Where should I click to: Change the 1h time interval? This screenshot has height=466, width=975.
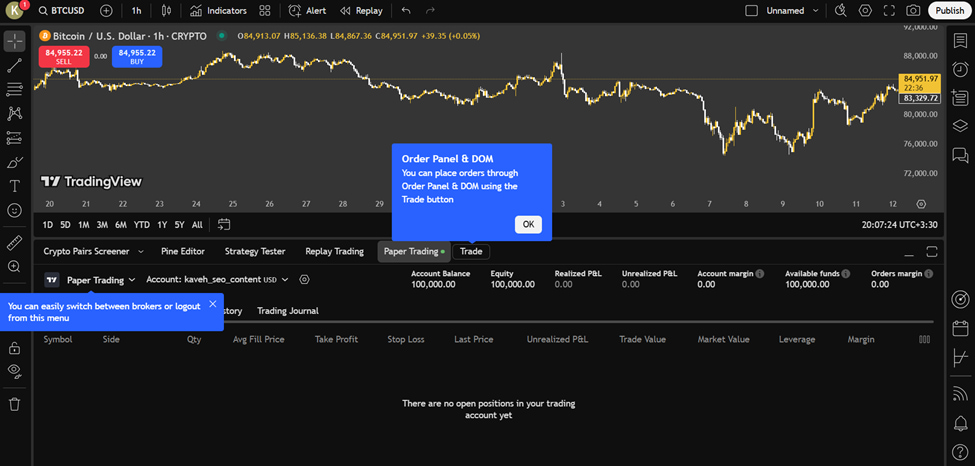[x=136, y=11]
